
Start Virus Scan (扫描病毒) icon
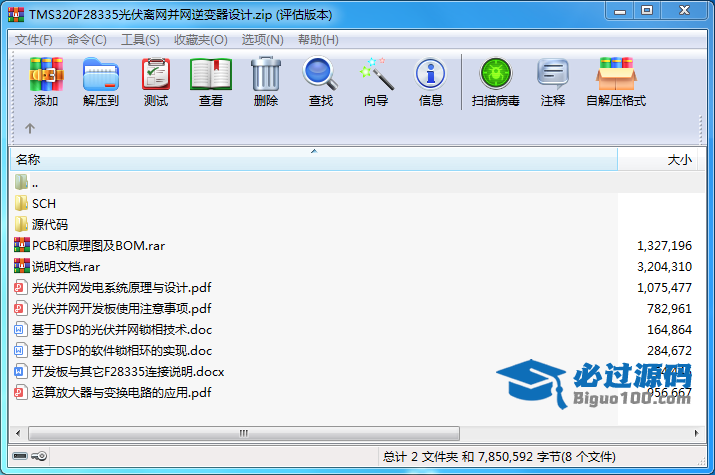pos(496,74)
